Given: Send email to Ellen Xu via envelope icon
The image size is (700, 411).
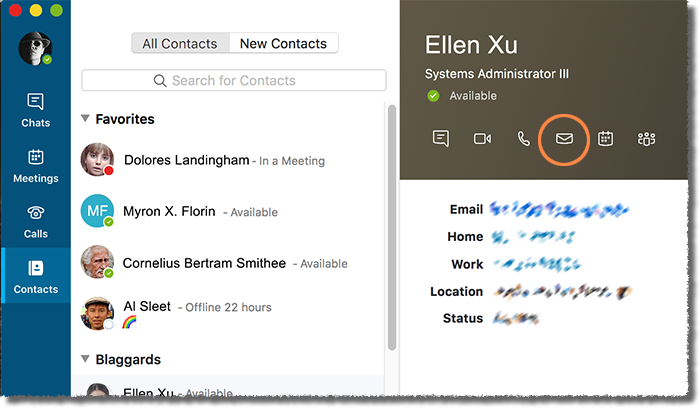Looking at the screenshot, I should pyautogui.click(x=564, y=139).
